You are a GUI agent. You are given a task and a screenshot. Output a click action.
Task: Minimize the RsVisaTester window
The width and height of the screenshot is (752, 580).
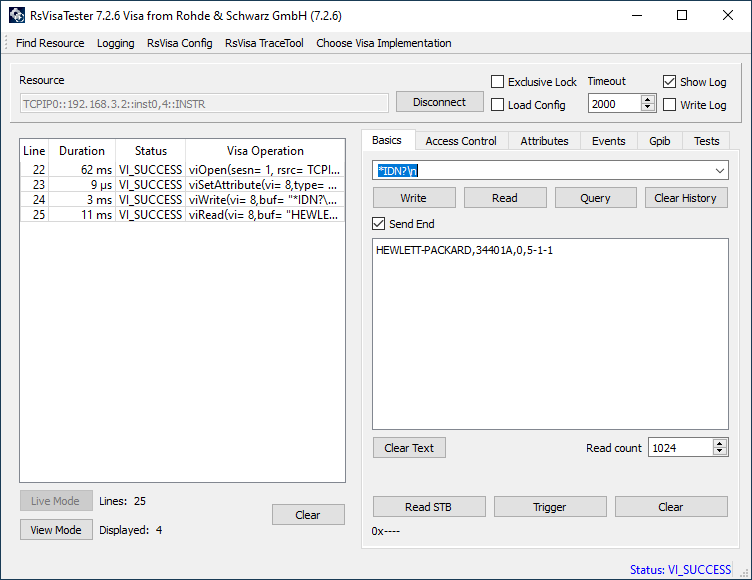coord(637,15)
